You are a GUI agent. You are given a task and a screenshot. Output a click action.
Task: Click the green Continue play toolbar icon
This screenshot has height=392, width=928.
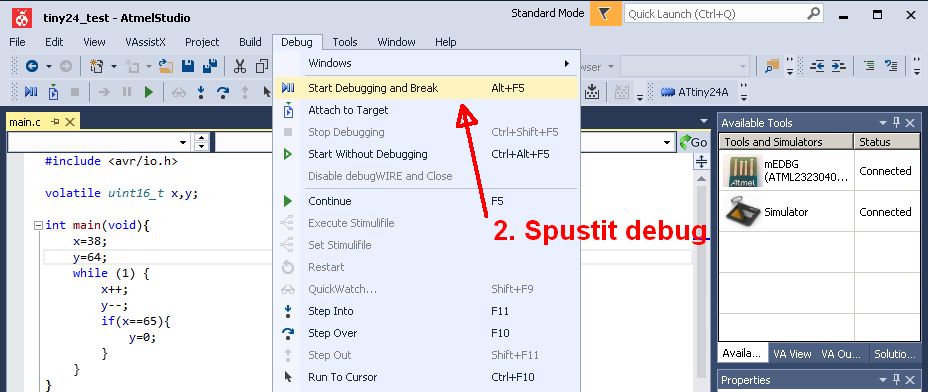[x=149, y=92]
